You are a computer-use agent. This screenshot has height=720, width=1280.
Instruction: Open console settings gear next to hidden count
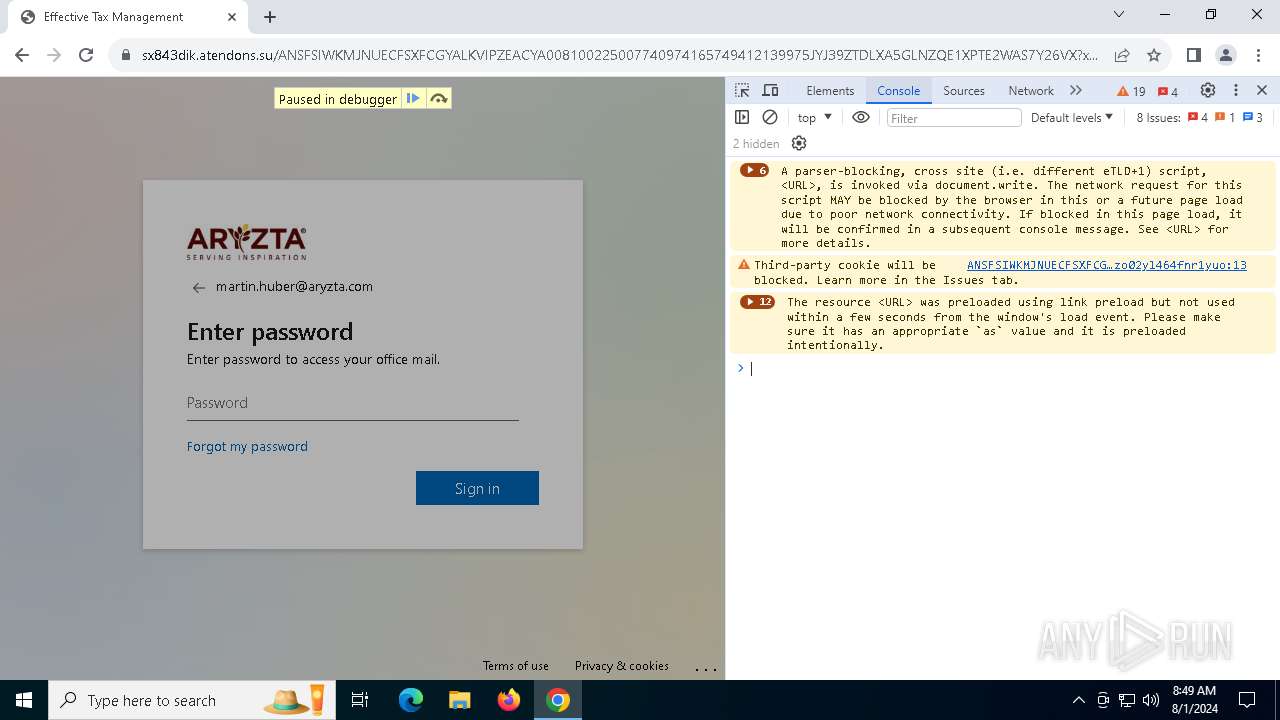pyautogui.click(x=799, y=143)
